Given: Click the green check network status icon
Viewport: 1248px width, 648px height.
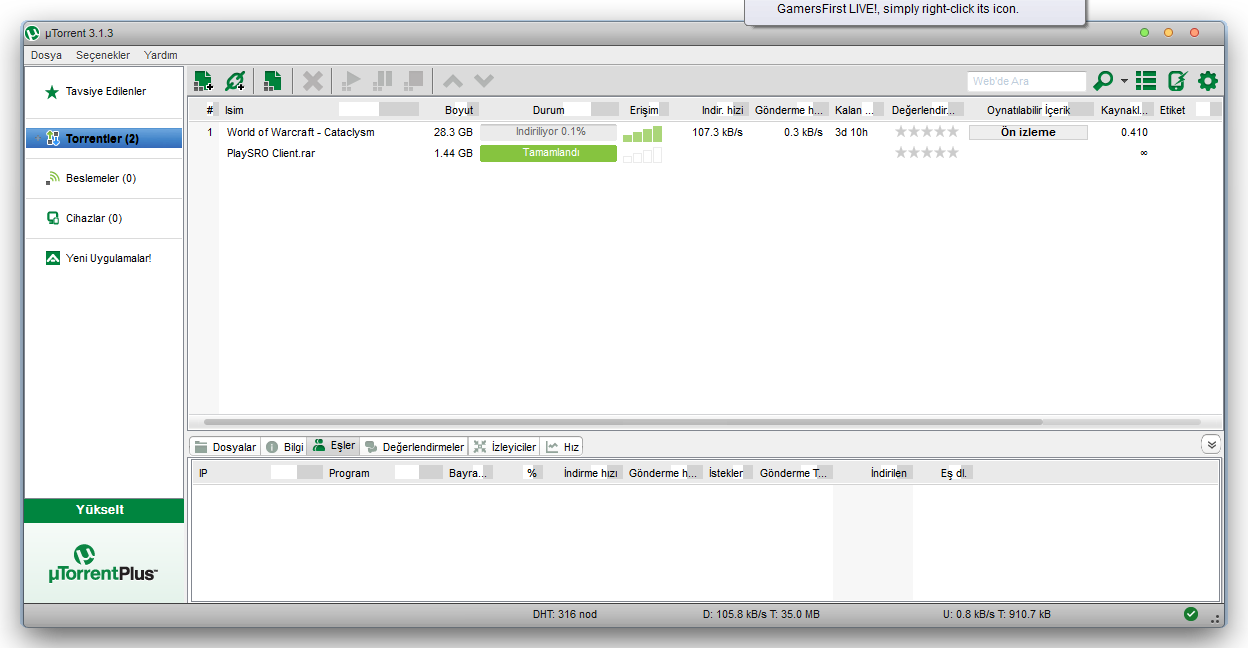Looking at the screenshot, I should 1191,614.
